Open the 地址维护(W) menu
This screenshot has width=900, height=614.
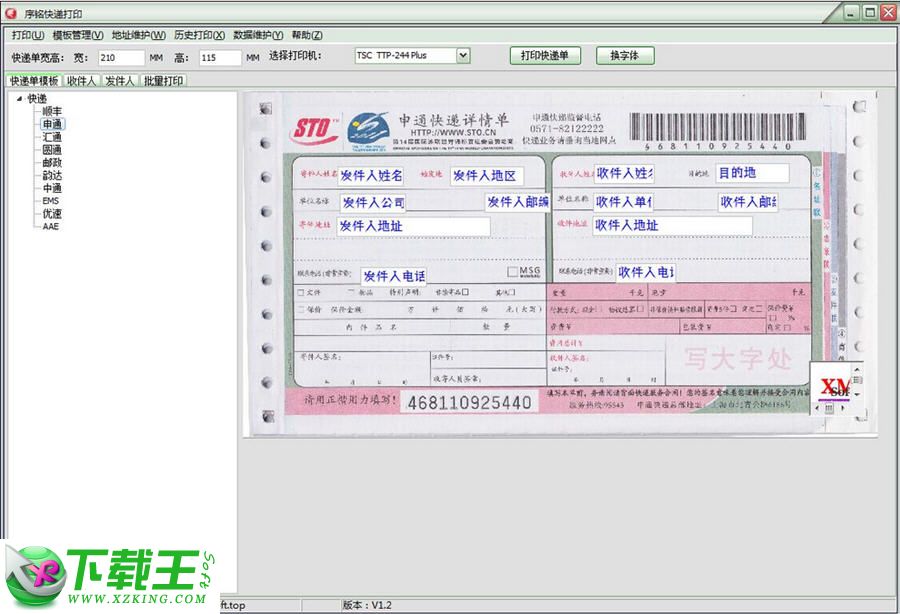138,35
